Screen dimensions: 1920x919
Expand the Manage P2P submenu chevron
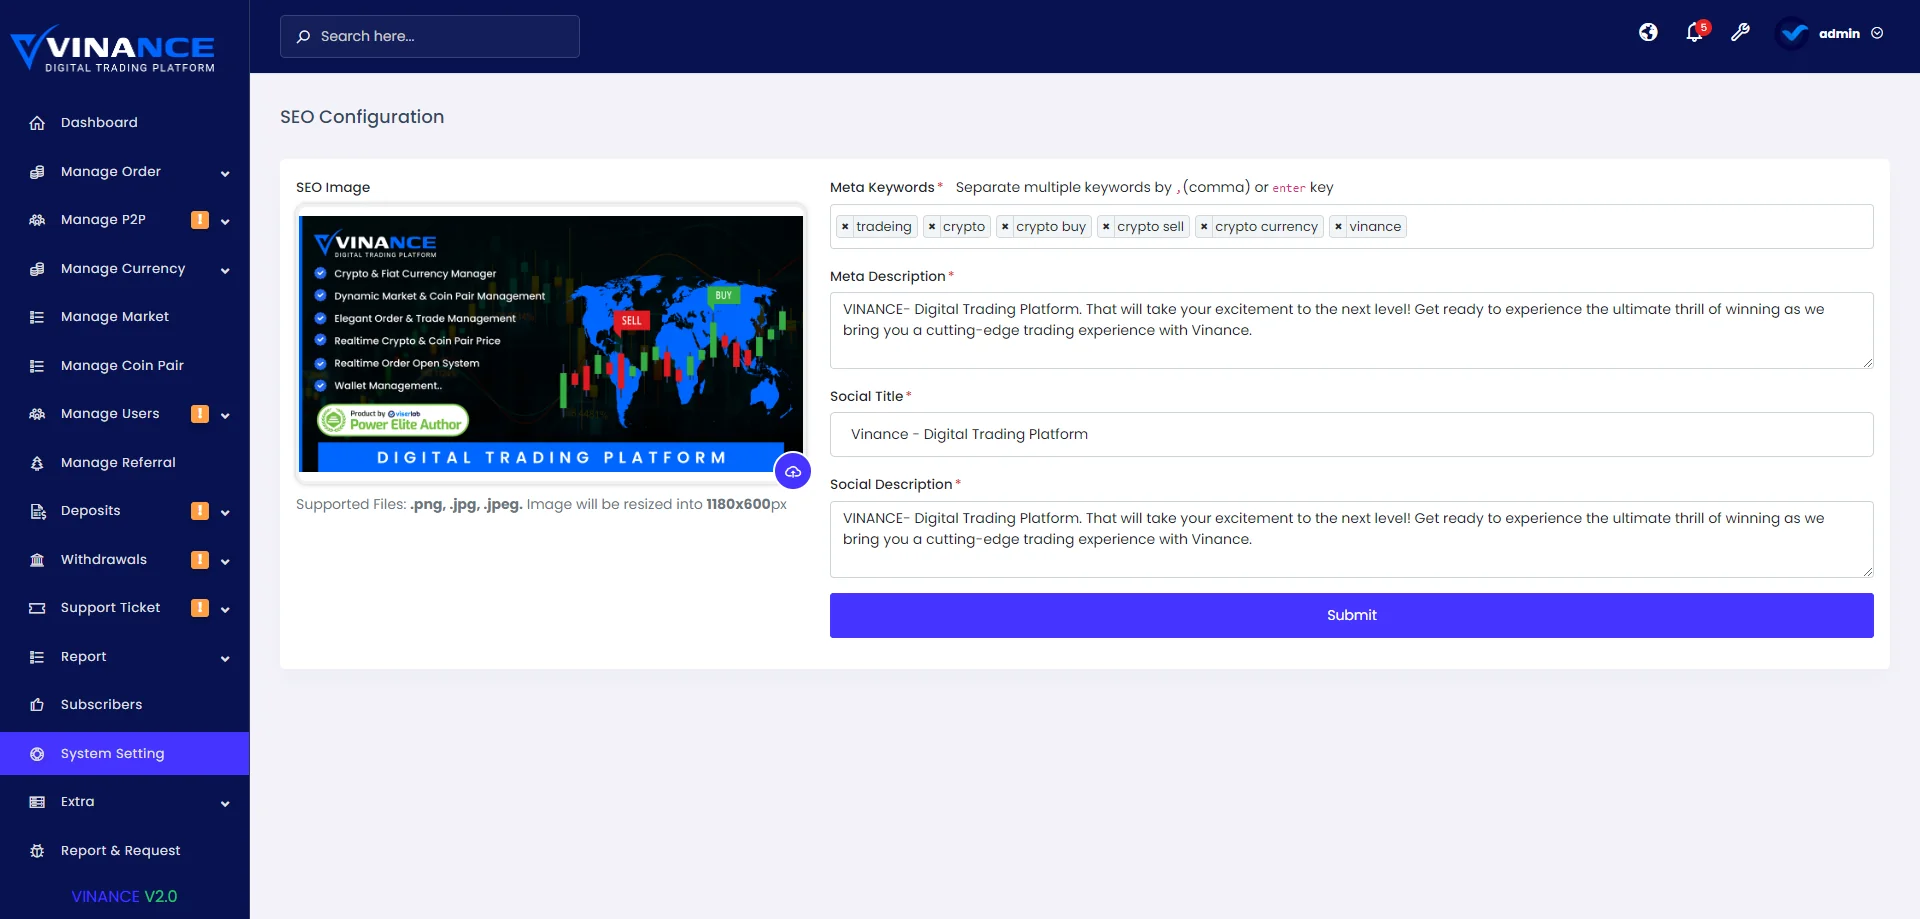tap(225, 221)
